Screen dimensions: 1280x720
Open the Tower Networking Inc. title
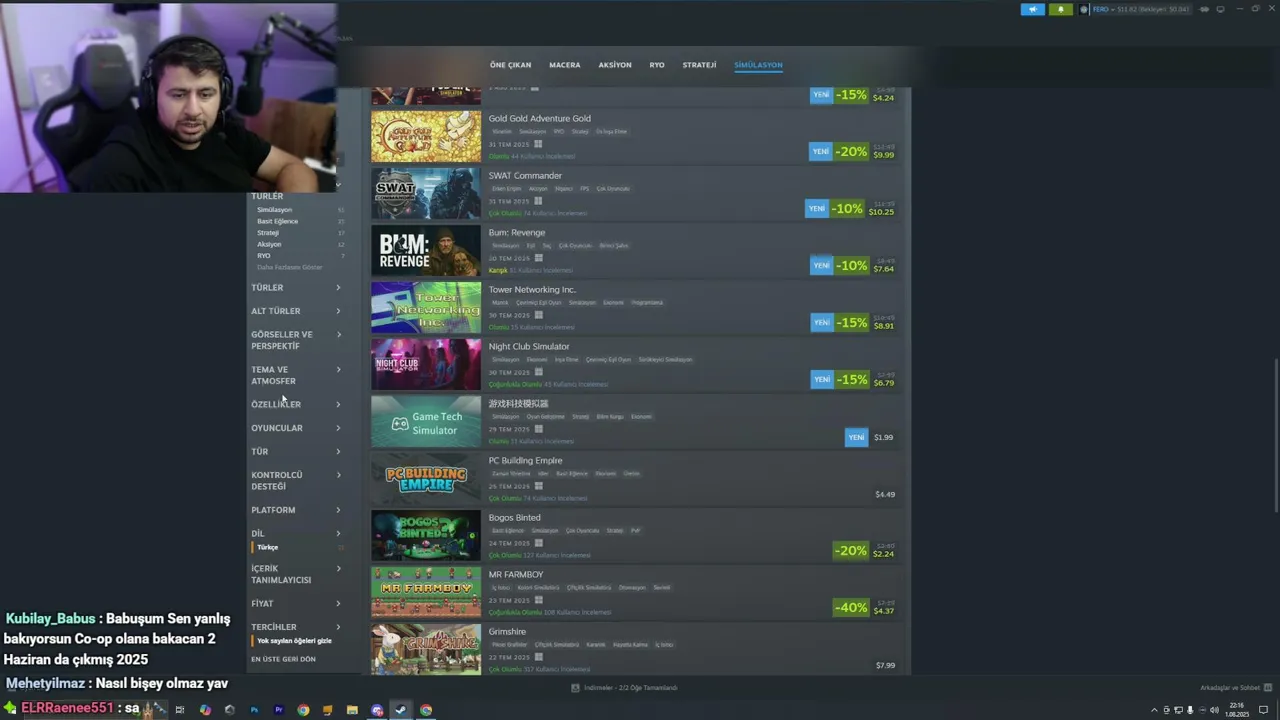(532, 290)
